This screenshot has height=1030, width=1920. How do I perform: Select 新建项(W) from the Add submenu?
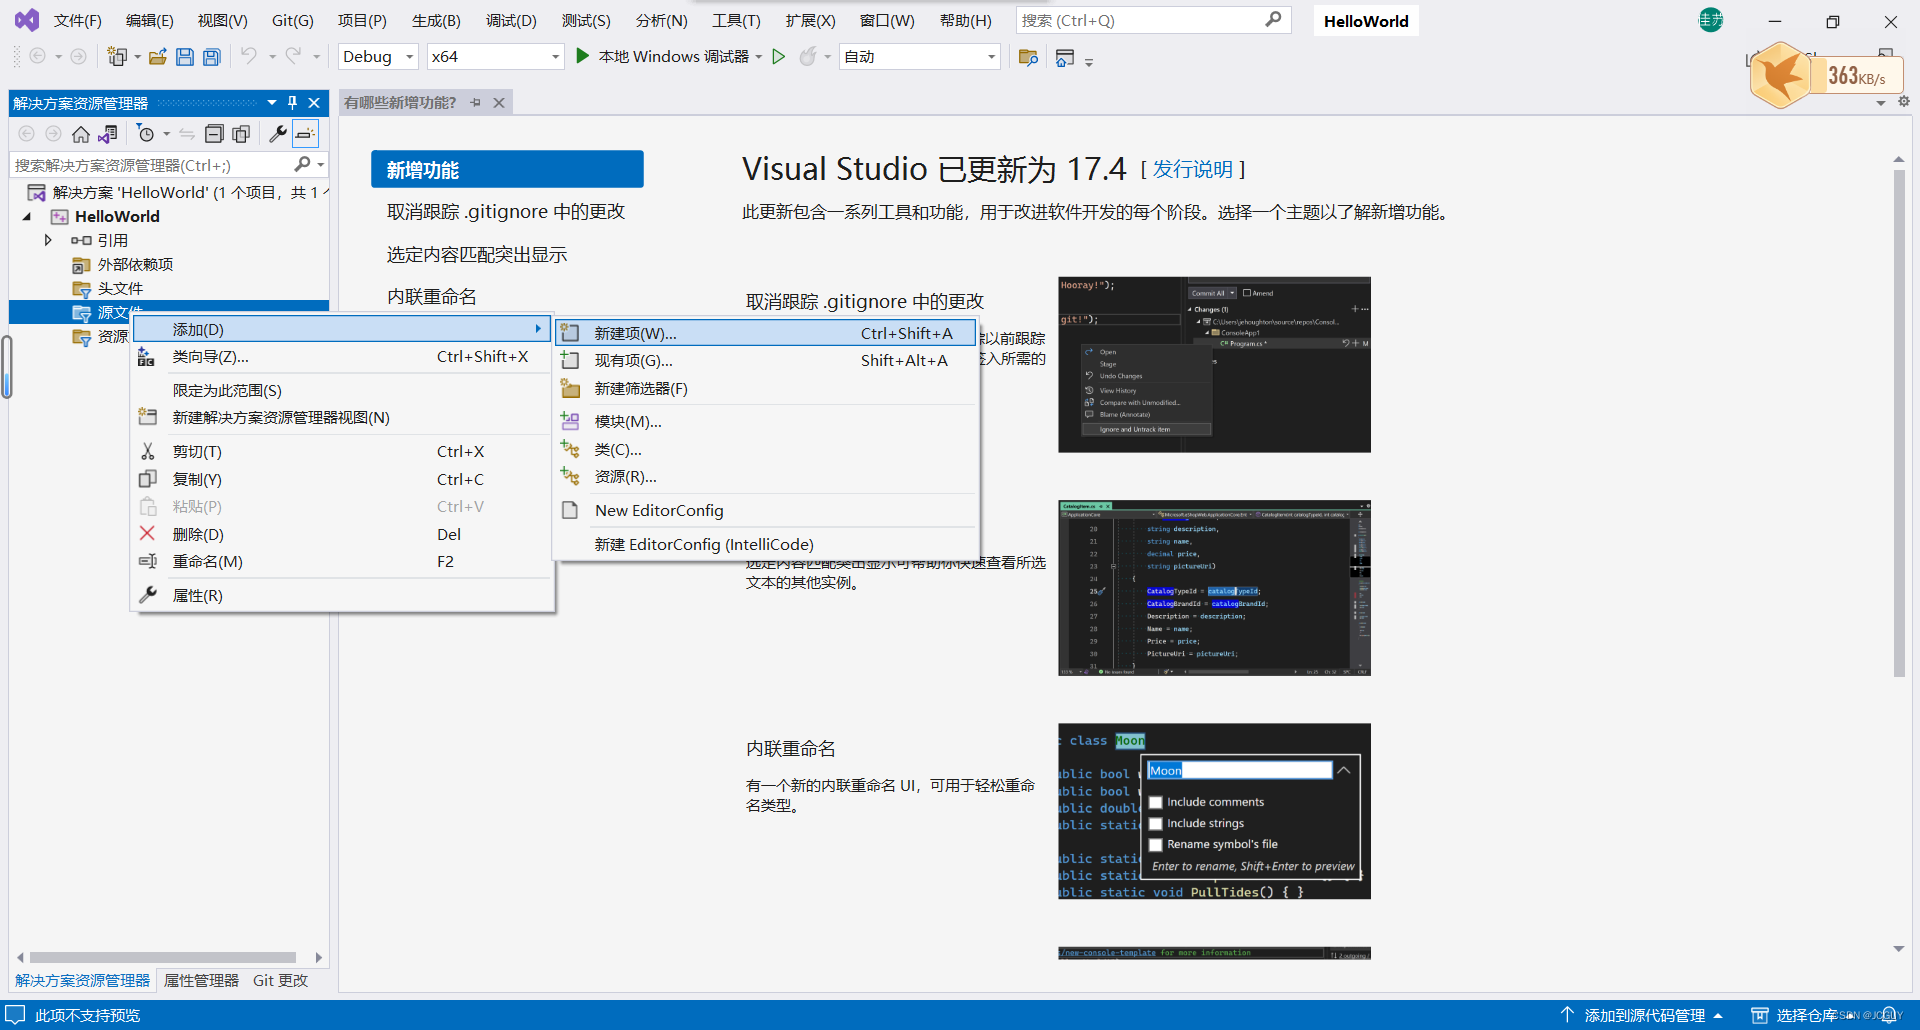637,332
